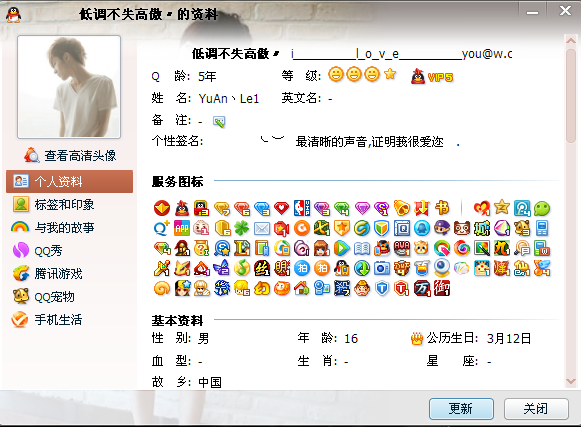Click the NBA VIP service icon
Viewport: 581px width, 427px height.
click(302, 208)
